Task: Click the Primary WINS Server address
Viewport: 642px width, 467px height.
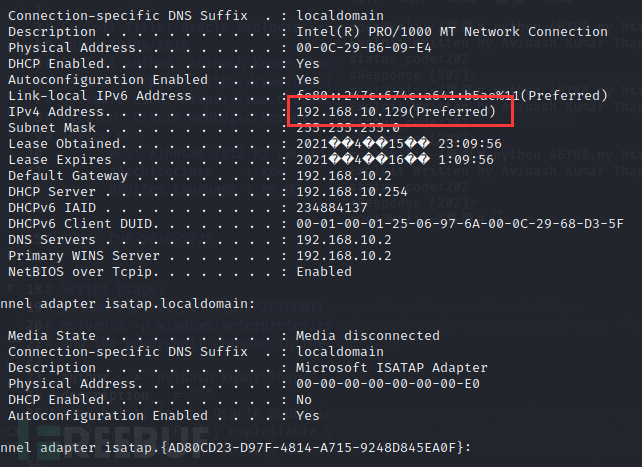Action: [344, 255]
